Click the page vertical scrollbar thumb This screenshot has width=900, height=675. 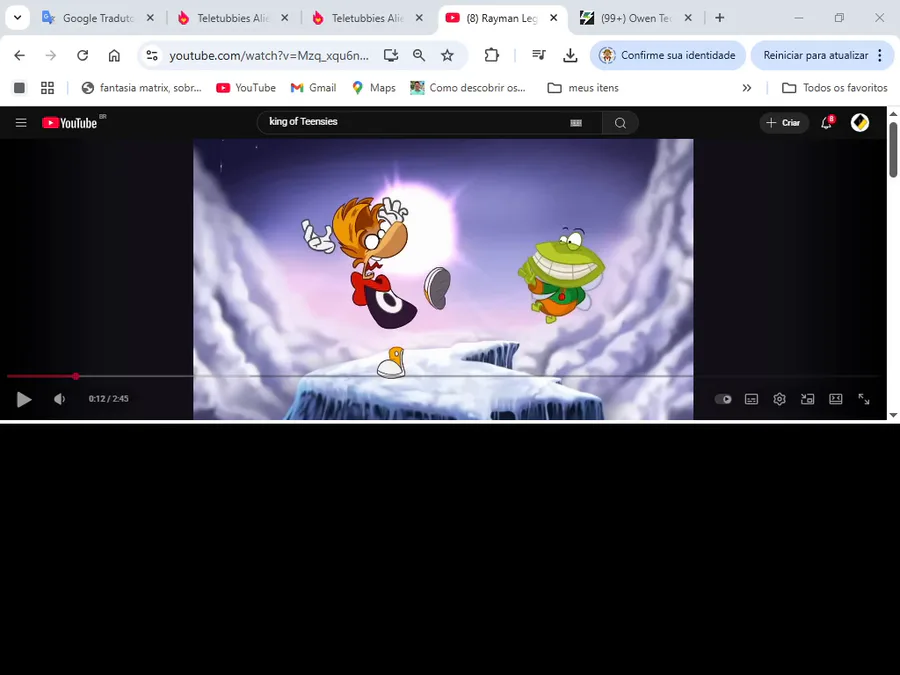894,149
